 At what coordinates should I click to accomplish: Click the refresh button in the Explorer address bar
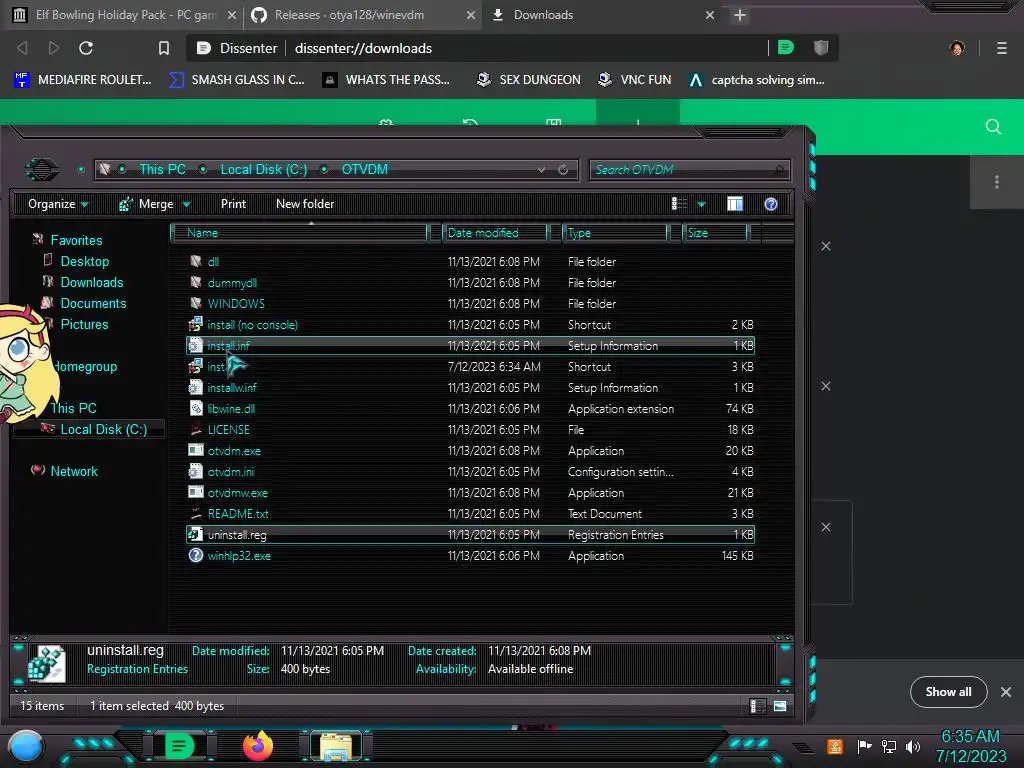coord(563,170)
